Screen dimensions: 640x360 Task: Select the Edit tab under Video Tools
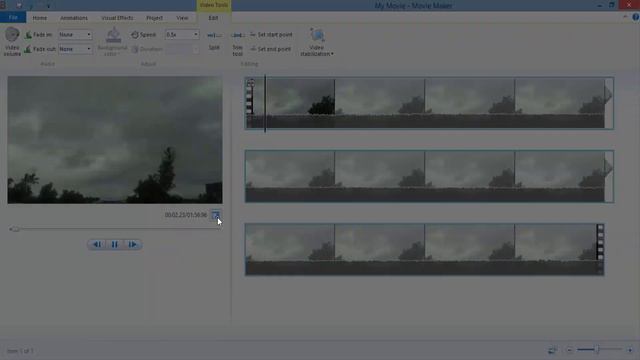[x=213, y=18]
